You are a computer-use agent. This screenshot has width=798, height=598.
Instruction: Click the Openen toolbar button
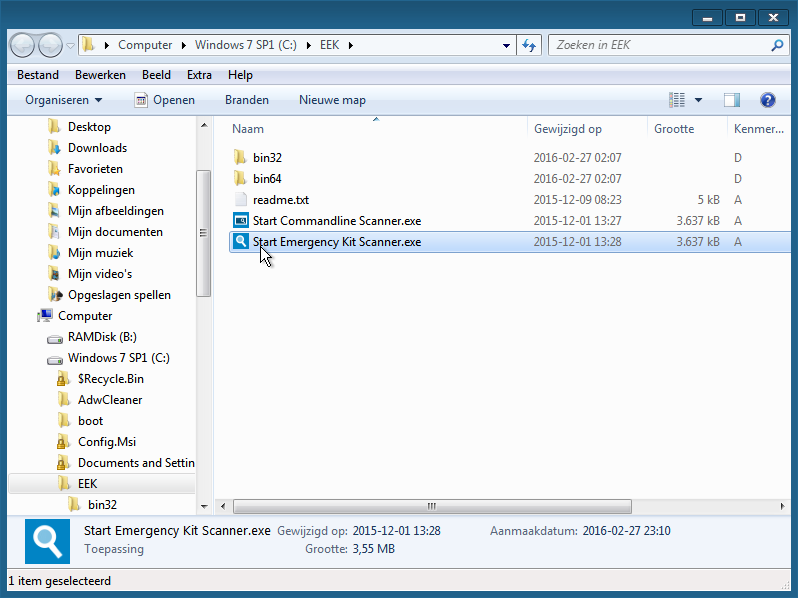[x=164, y=100]
